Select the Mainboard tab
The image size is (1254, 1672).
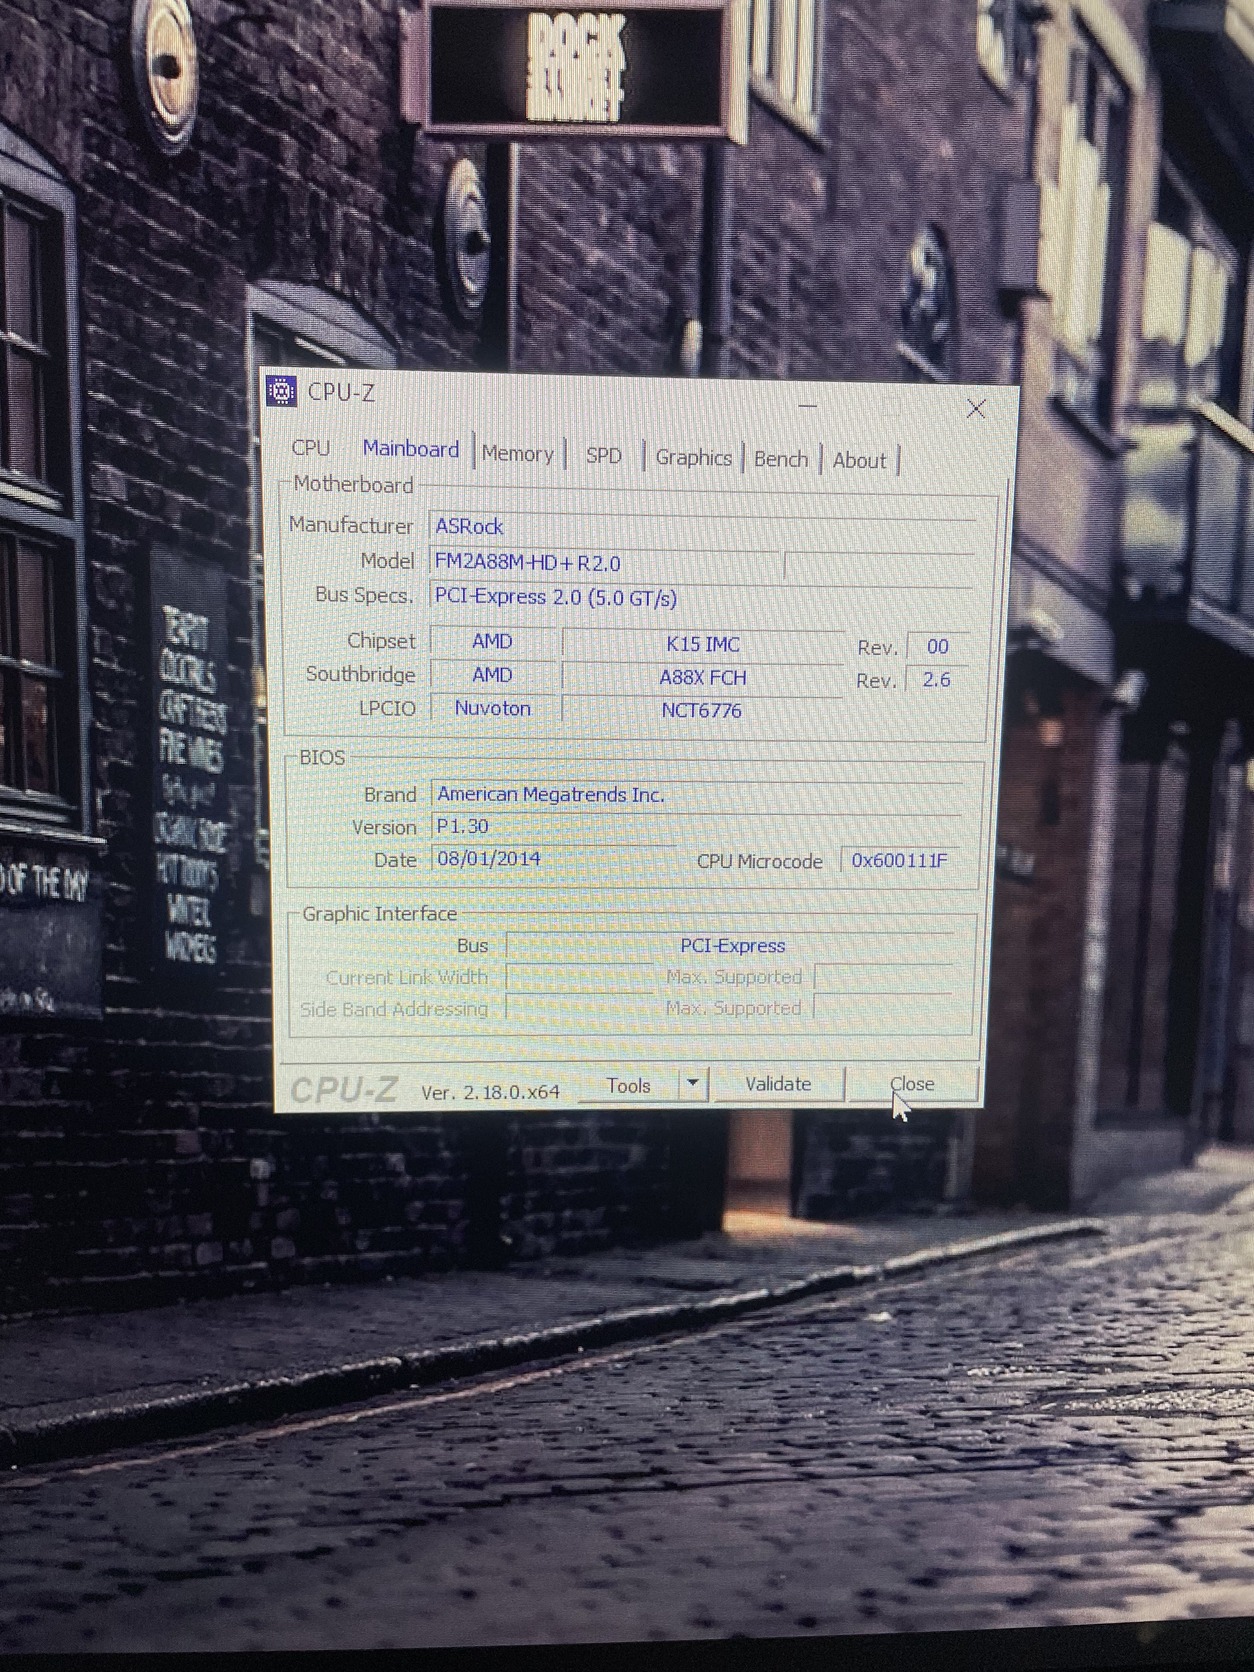coord(410,449)
